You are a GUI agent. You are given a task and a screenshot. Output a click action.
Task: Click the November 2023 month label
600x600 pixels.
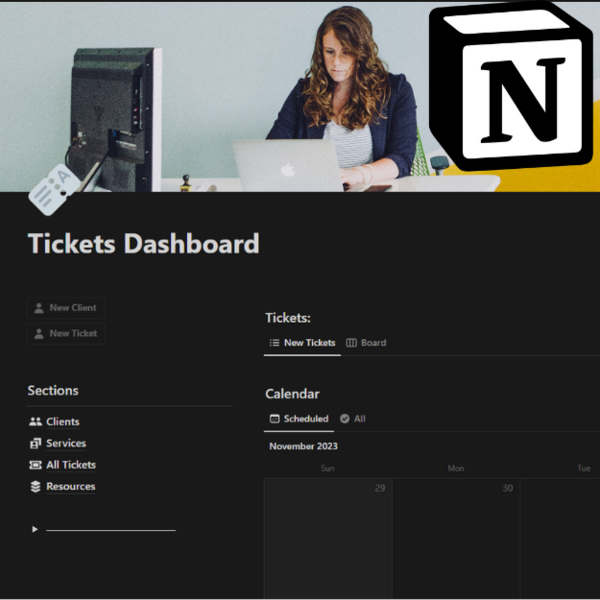[x=303, y=446]
